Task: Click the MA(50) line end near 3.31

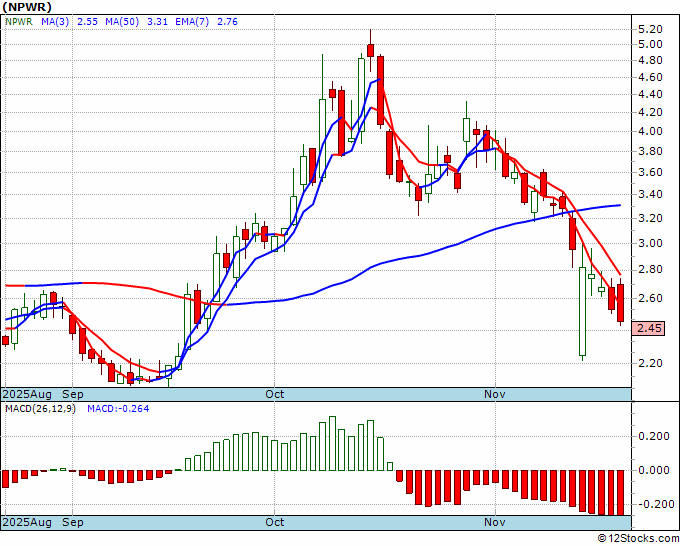Action: (620, 205)
